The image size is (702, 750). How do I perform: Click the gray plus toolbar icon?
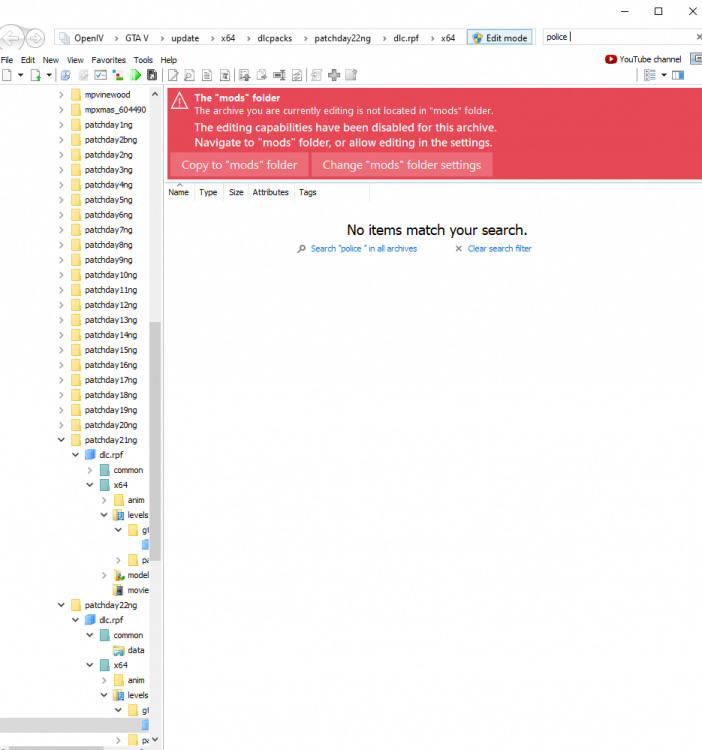334,75
